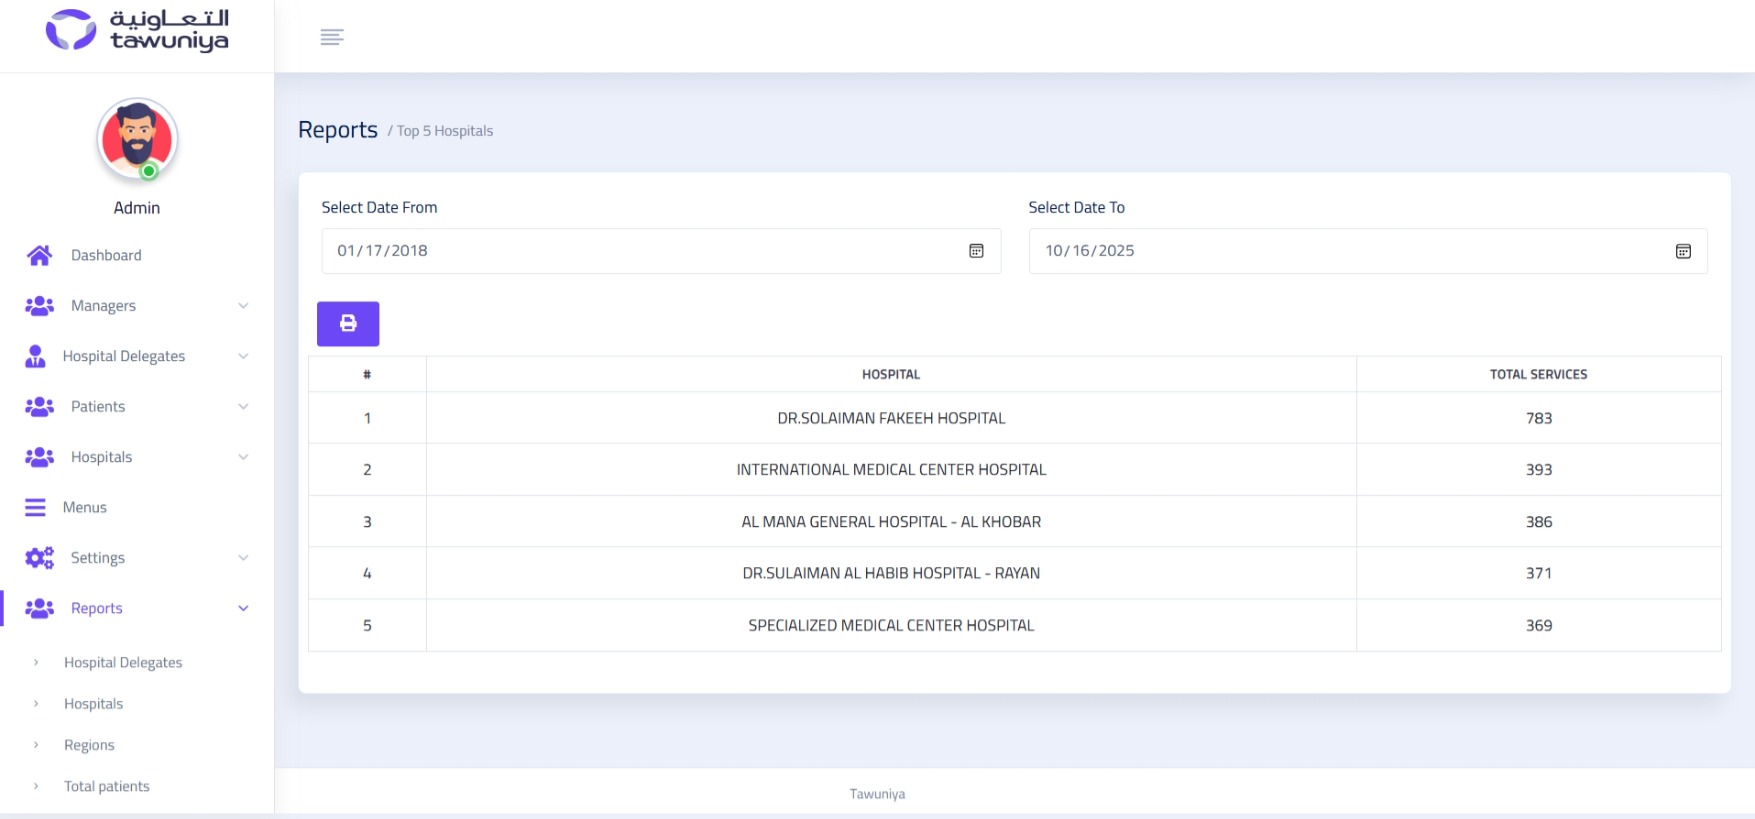Image resolution: width=1755 pixels, height=819 pixels.
Task: Click the hamburger menu toggle icon
Action: (x=332, y=37)
